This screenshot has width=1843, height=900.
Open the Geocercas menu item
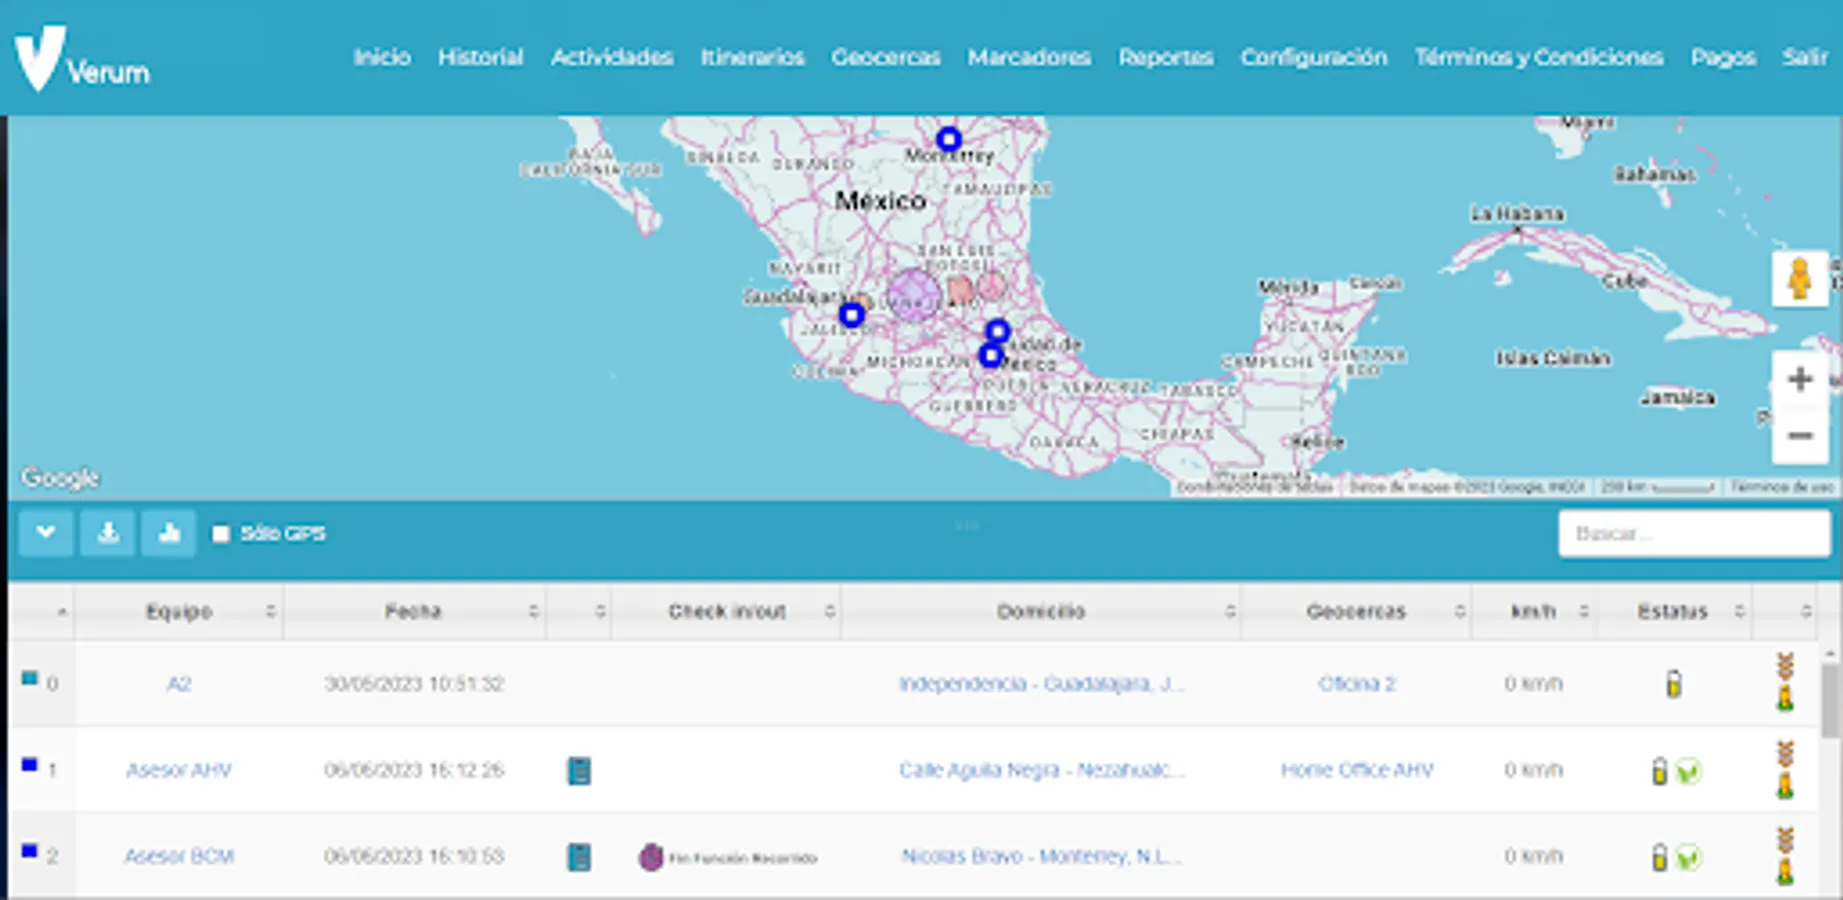pyautogui.click(x=885, y=57)
